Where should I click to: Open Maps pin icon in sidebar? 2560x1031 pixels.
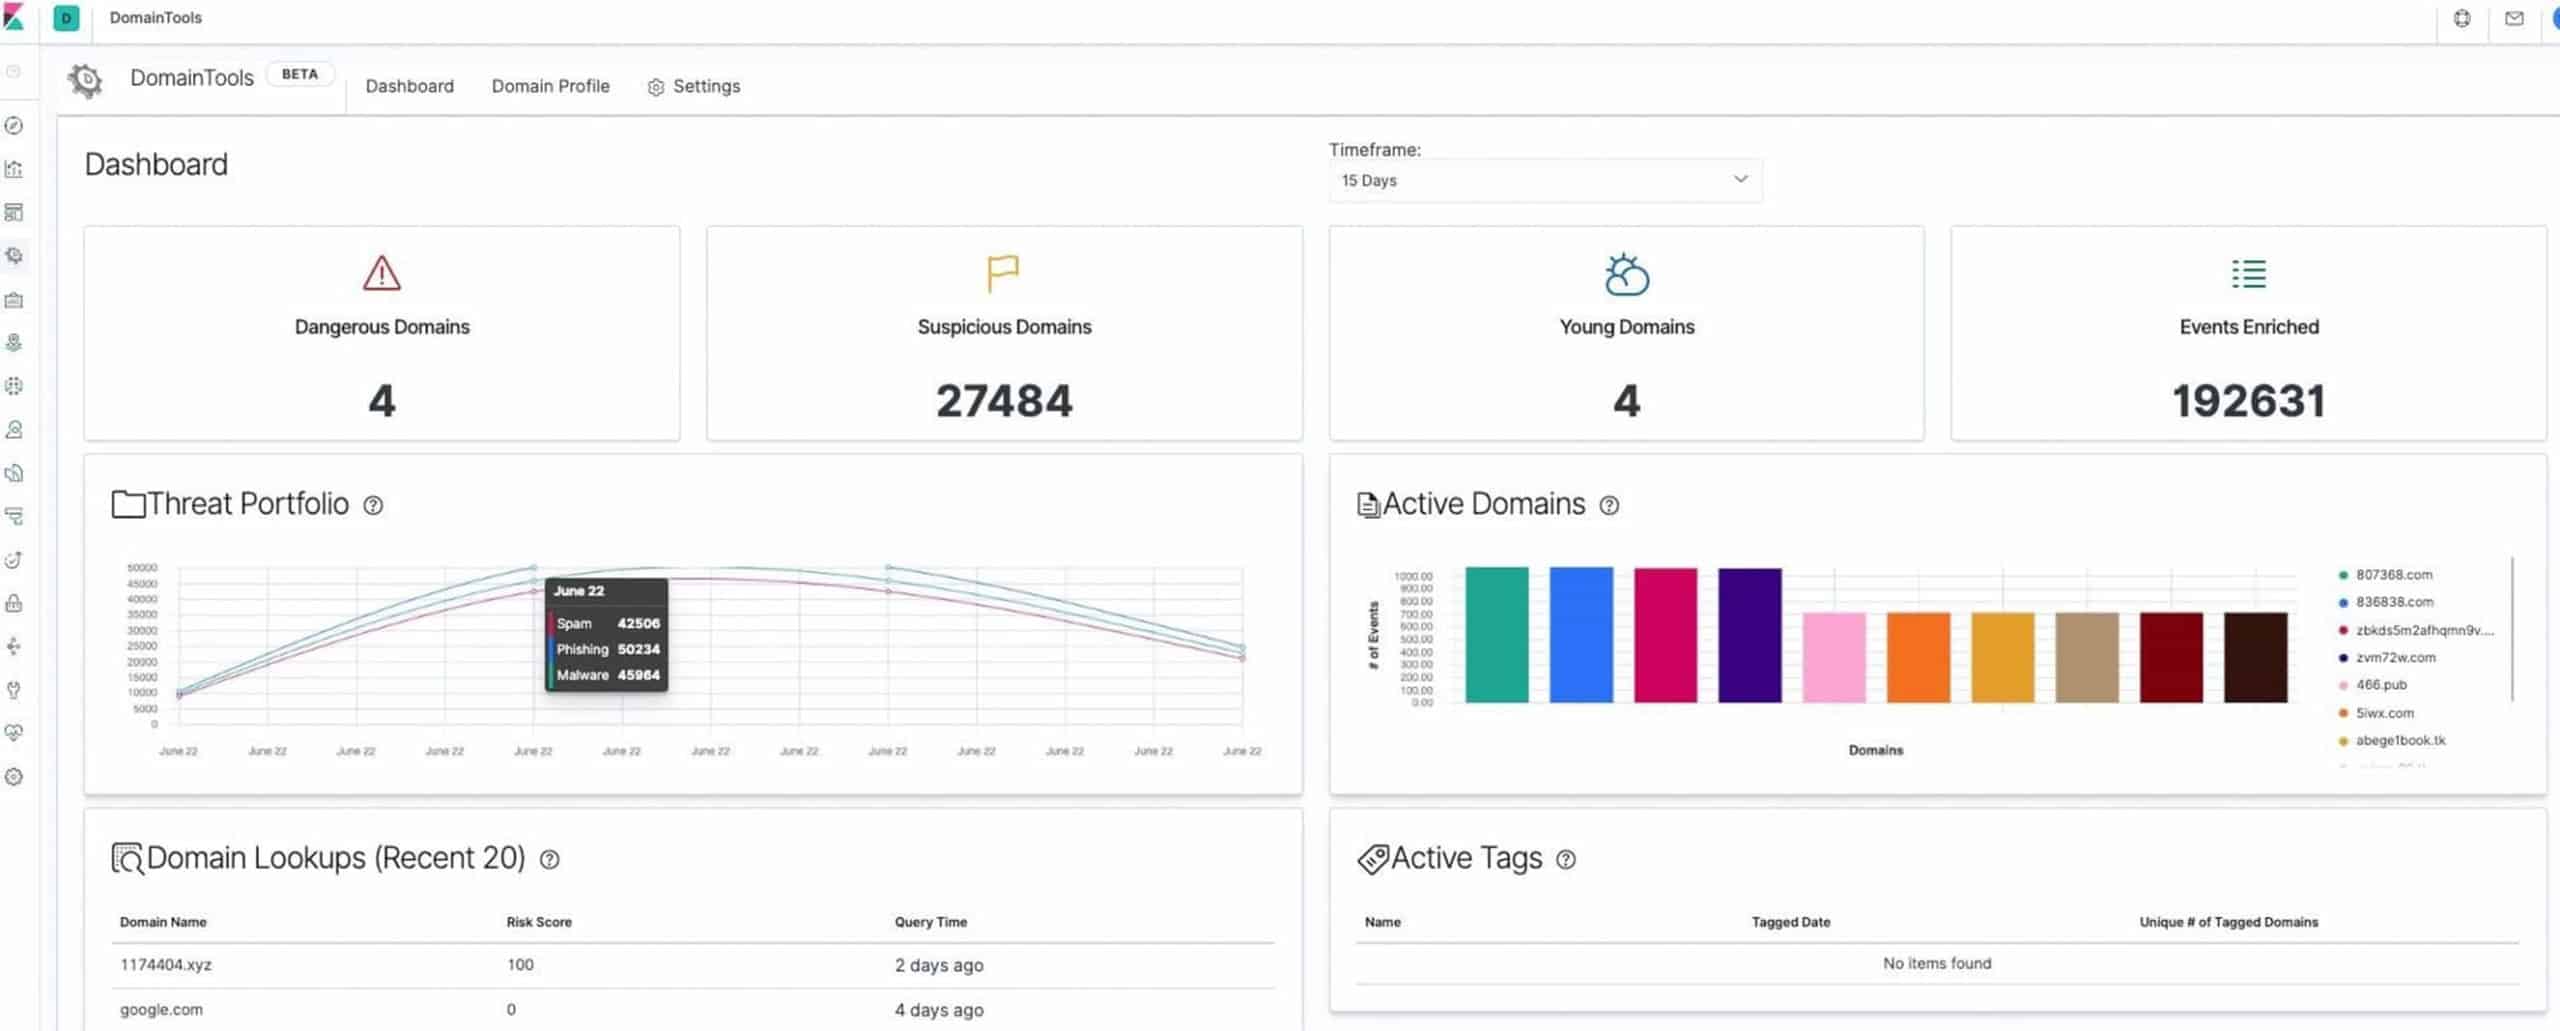coord(14,343)
